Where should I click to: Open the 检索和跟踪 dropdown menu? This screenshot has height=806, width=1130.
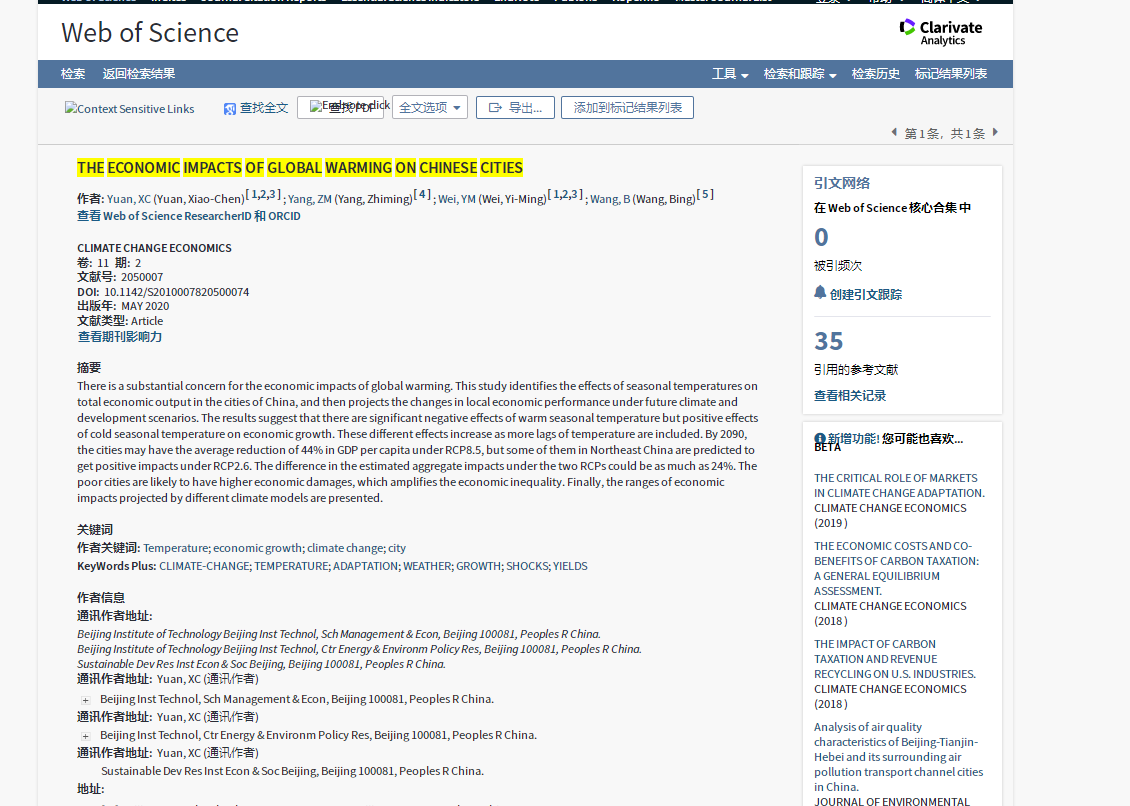click(x=800, y=74)
